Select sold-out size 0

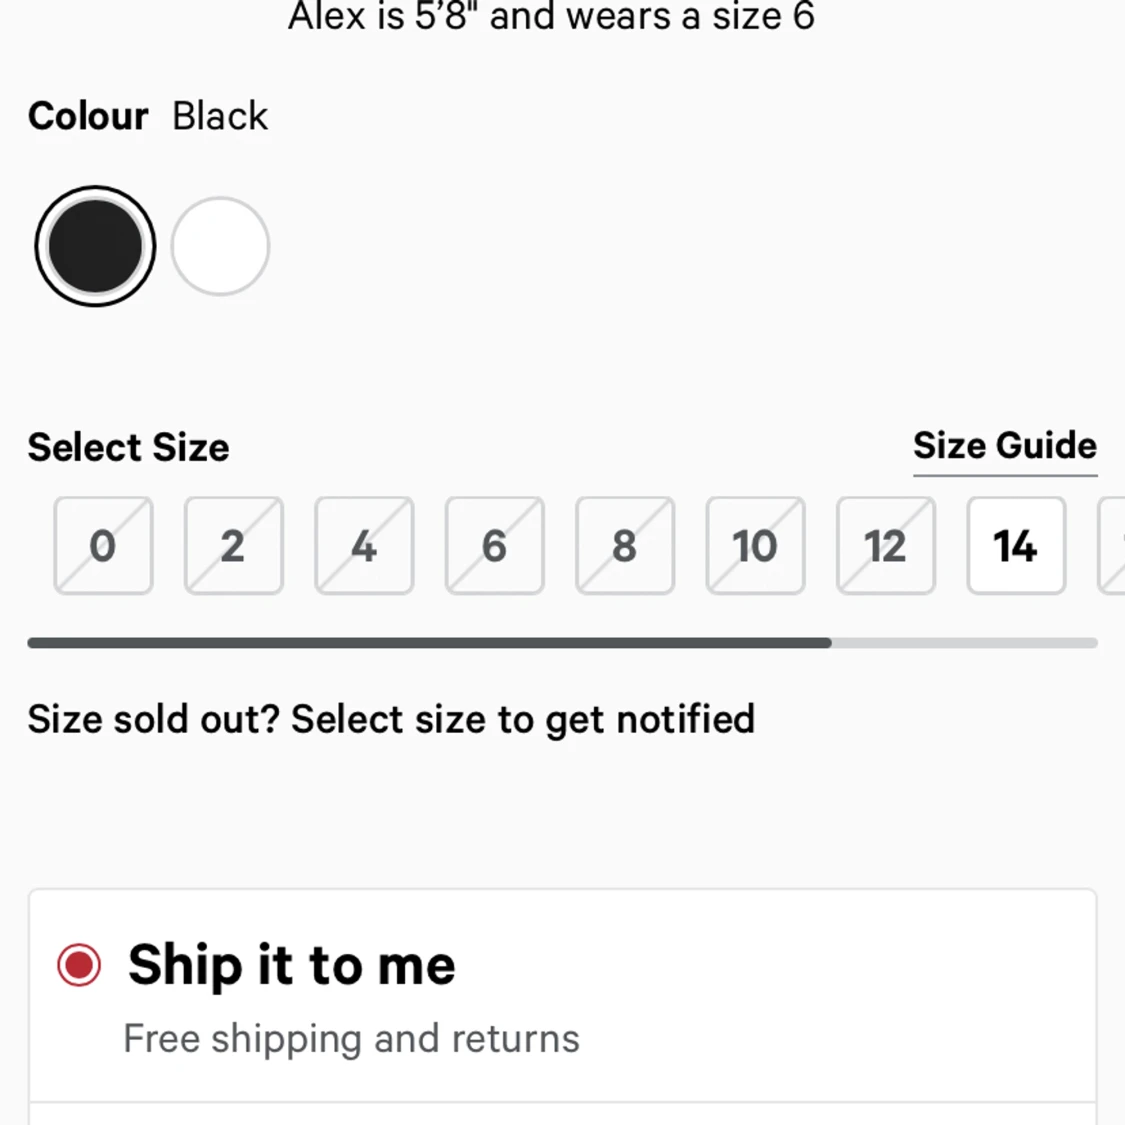point(103,546)
